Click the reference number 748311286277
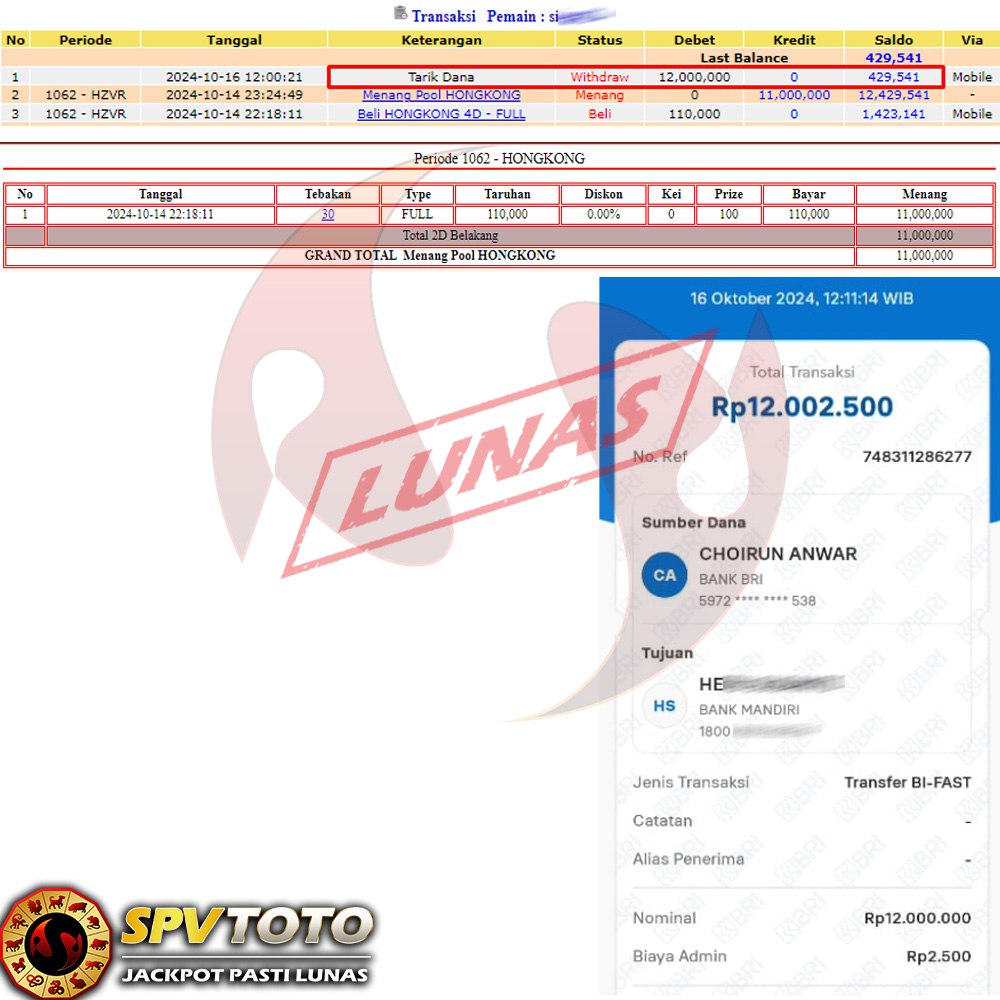 click(x=916, y=457)
